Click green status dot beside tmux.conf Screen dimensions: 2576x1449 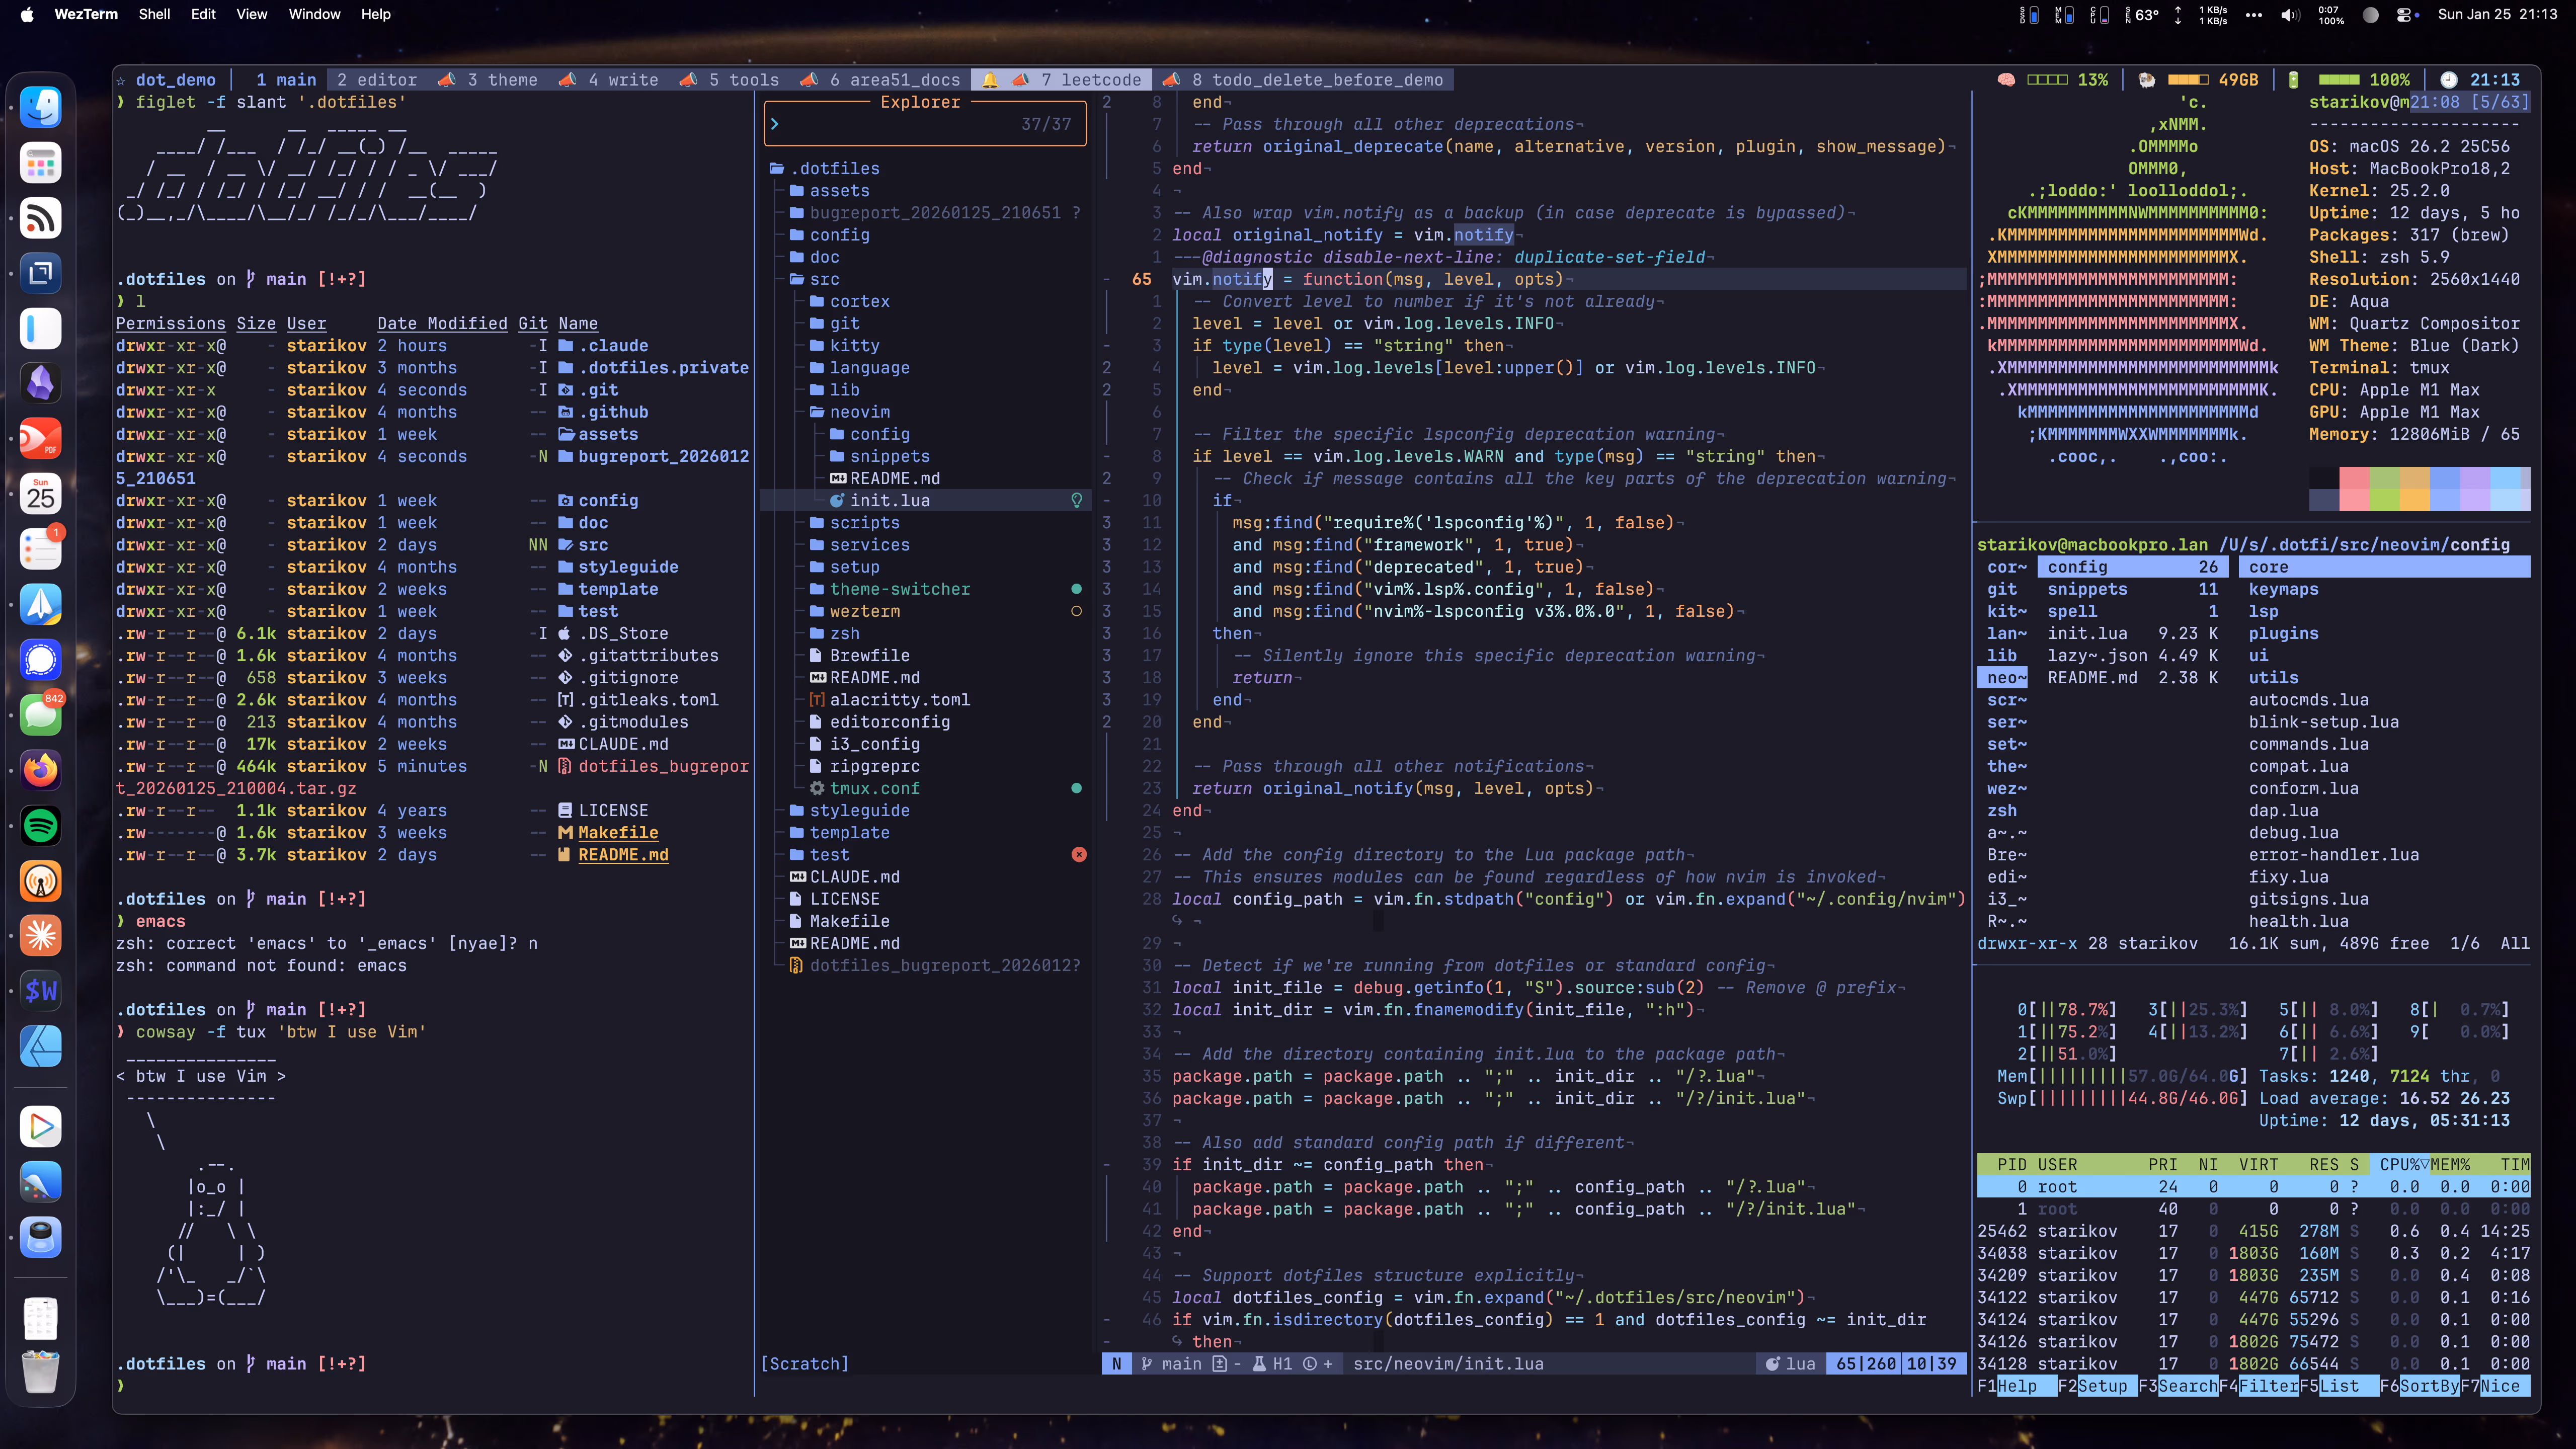tap(1076, 788)
